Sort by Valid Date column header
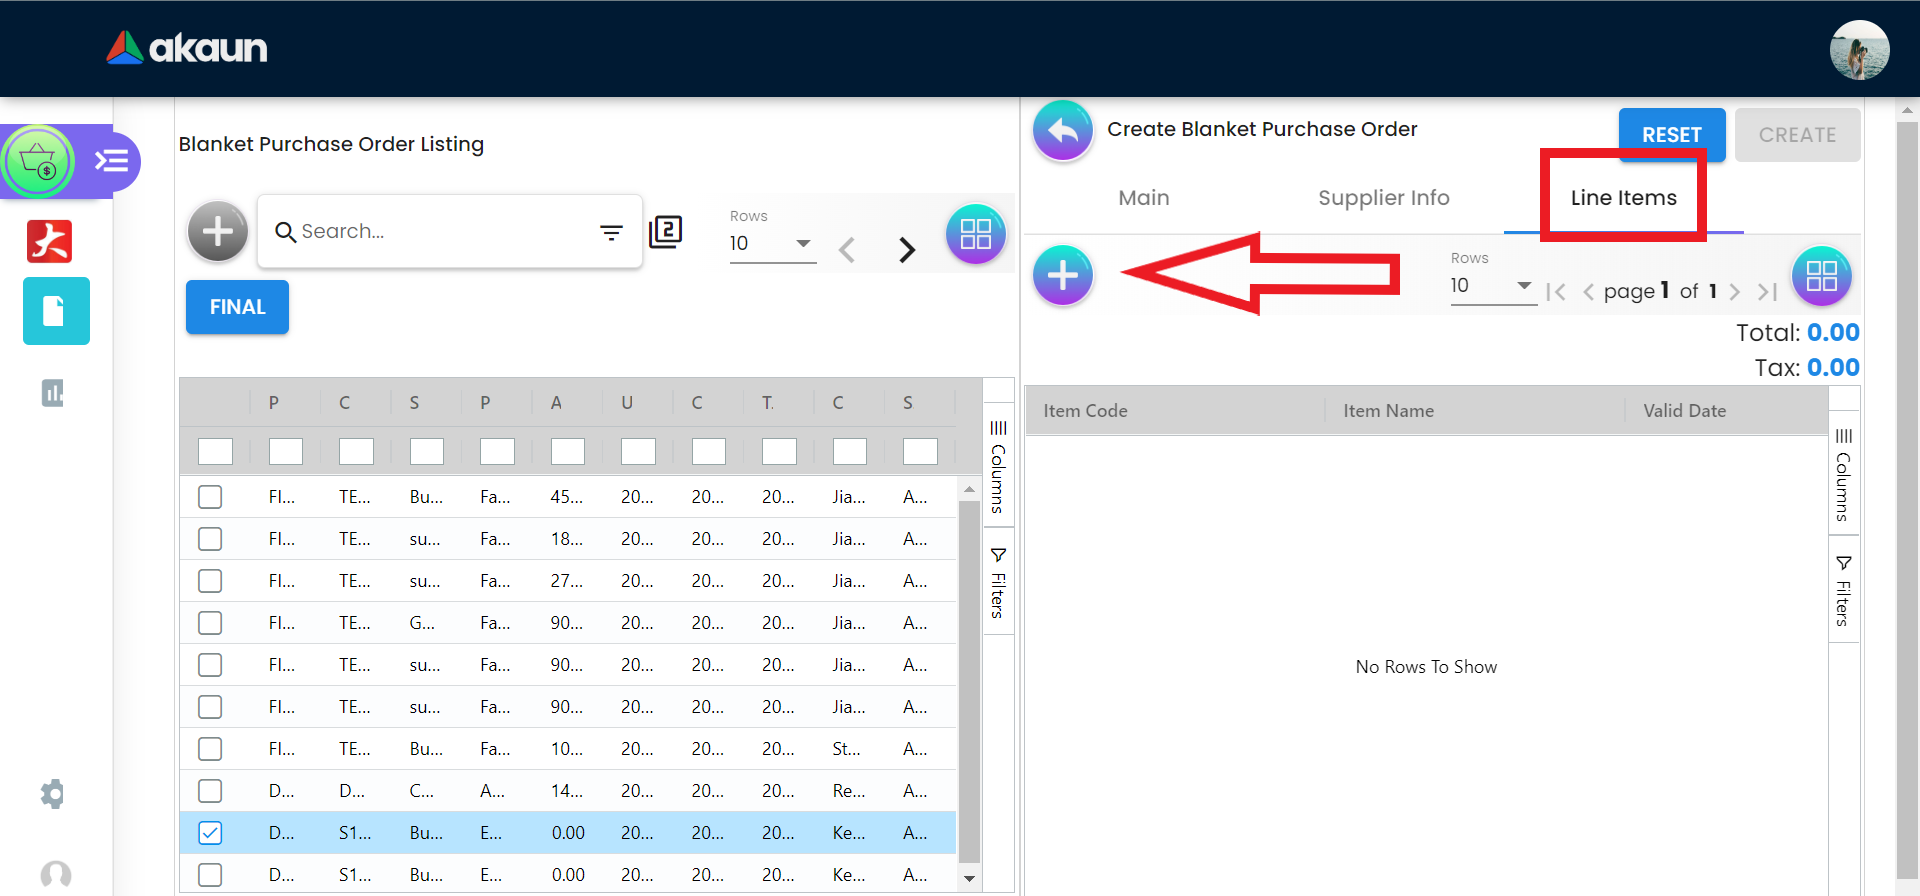The width and height of the screenshot is (1920, 896). pyautogui.click(x=1685, y=411)
